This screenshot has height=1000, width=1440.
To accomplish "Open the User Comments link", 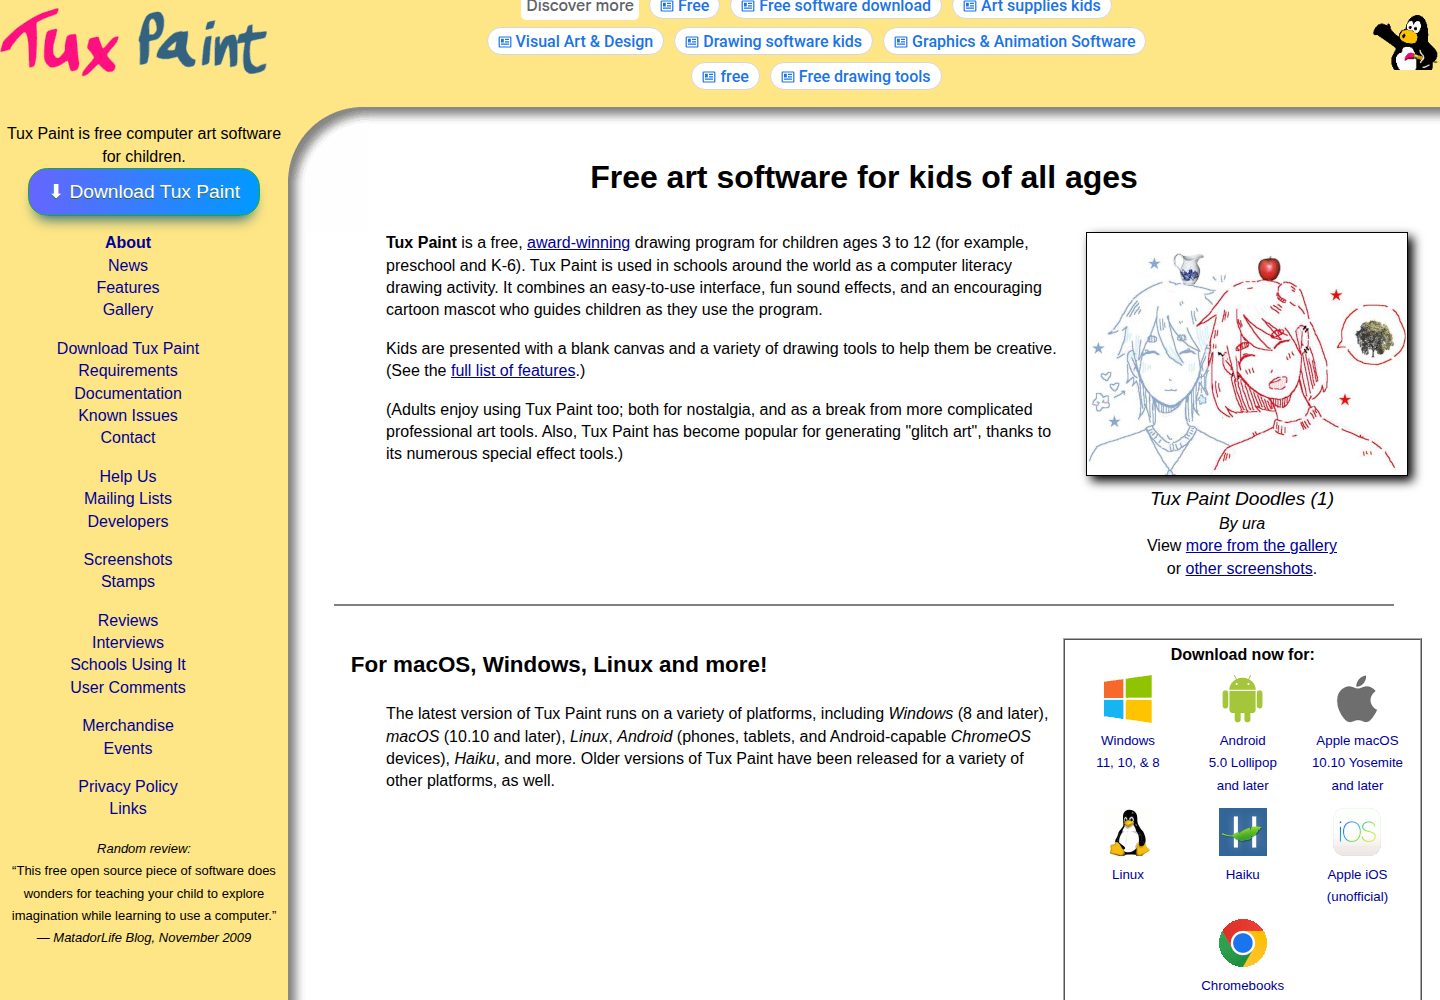I will coord(128,687).
